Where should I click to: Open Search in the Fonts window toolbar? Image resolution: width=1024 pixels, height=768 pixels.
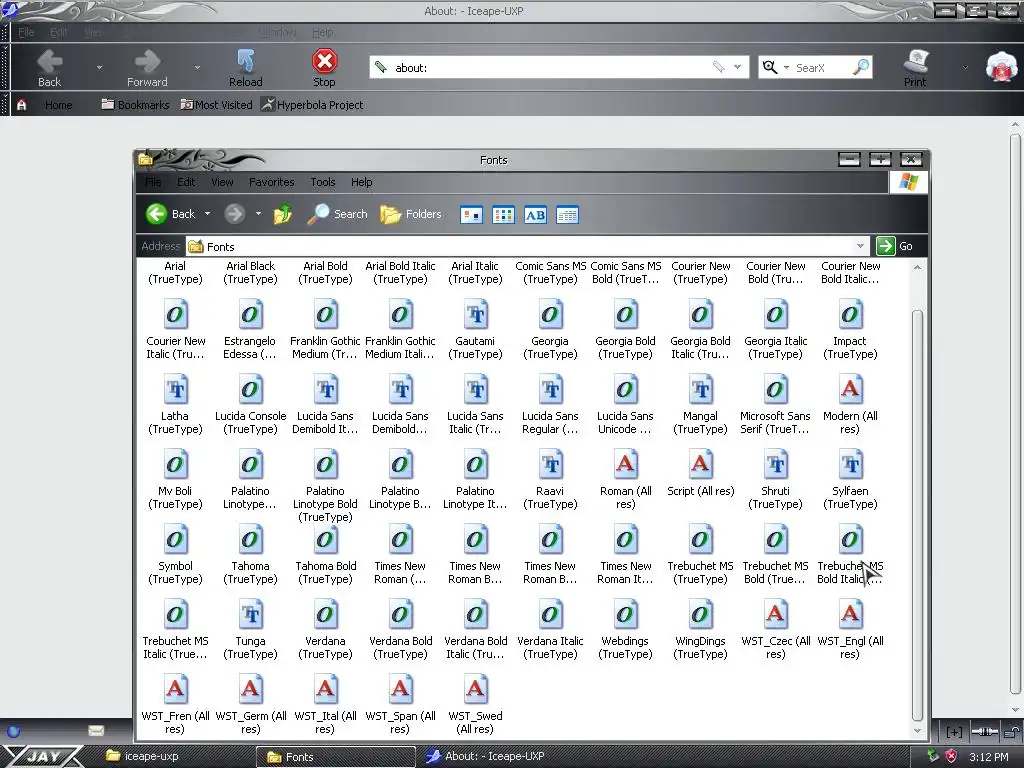coord(338,214)
